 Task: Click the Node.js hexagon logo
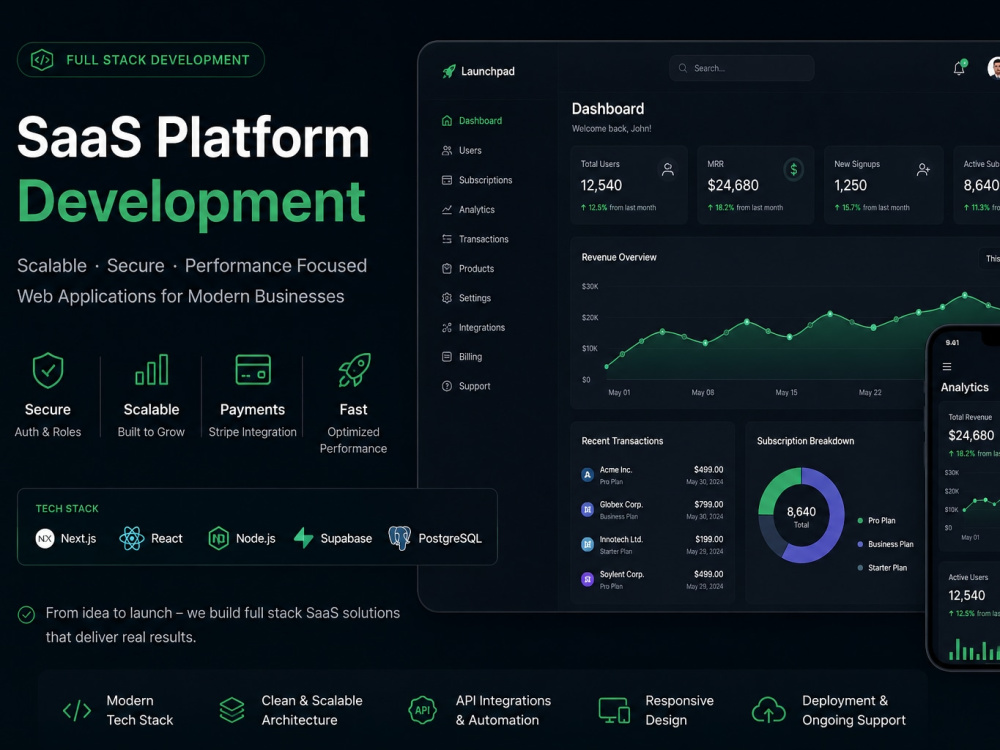click(218, 539)
